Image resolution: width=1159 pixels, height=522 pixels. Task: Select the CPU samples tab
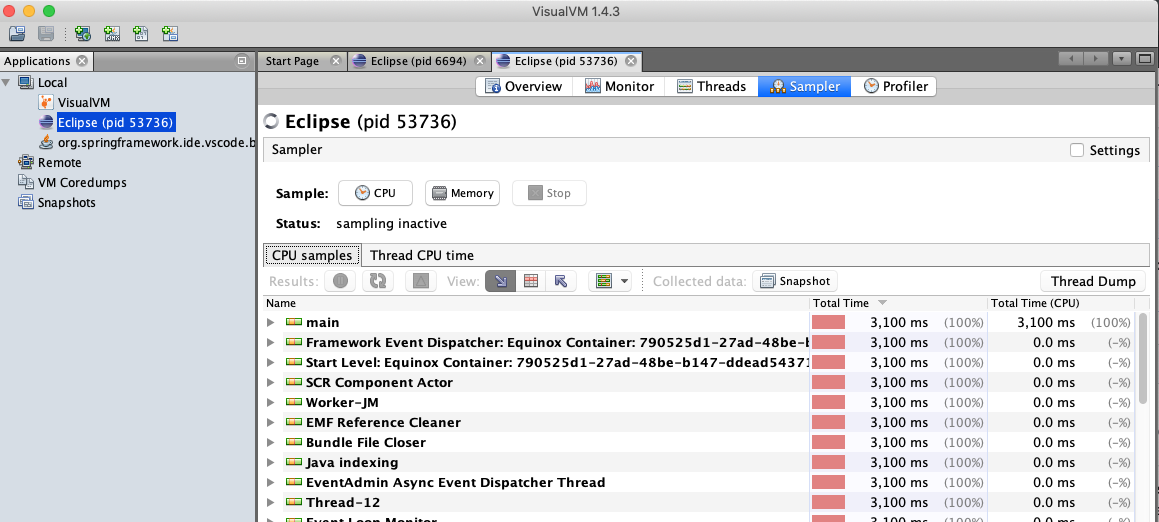(312, 255)
